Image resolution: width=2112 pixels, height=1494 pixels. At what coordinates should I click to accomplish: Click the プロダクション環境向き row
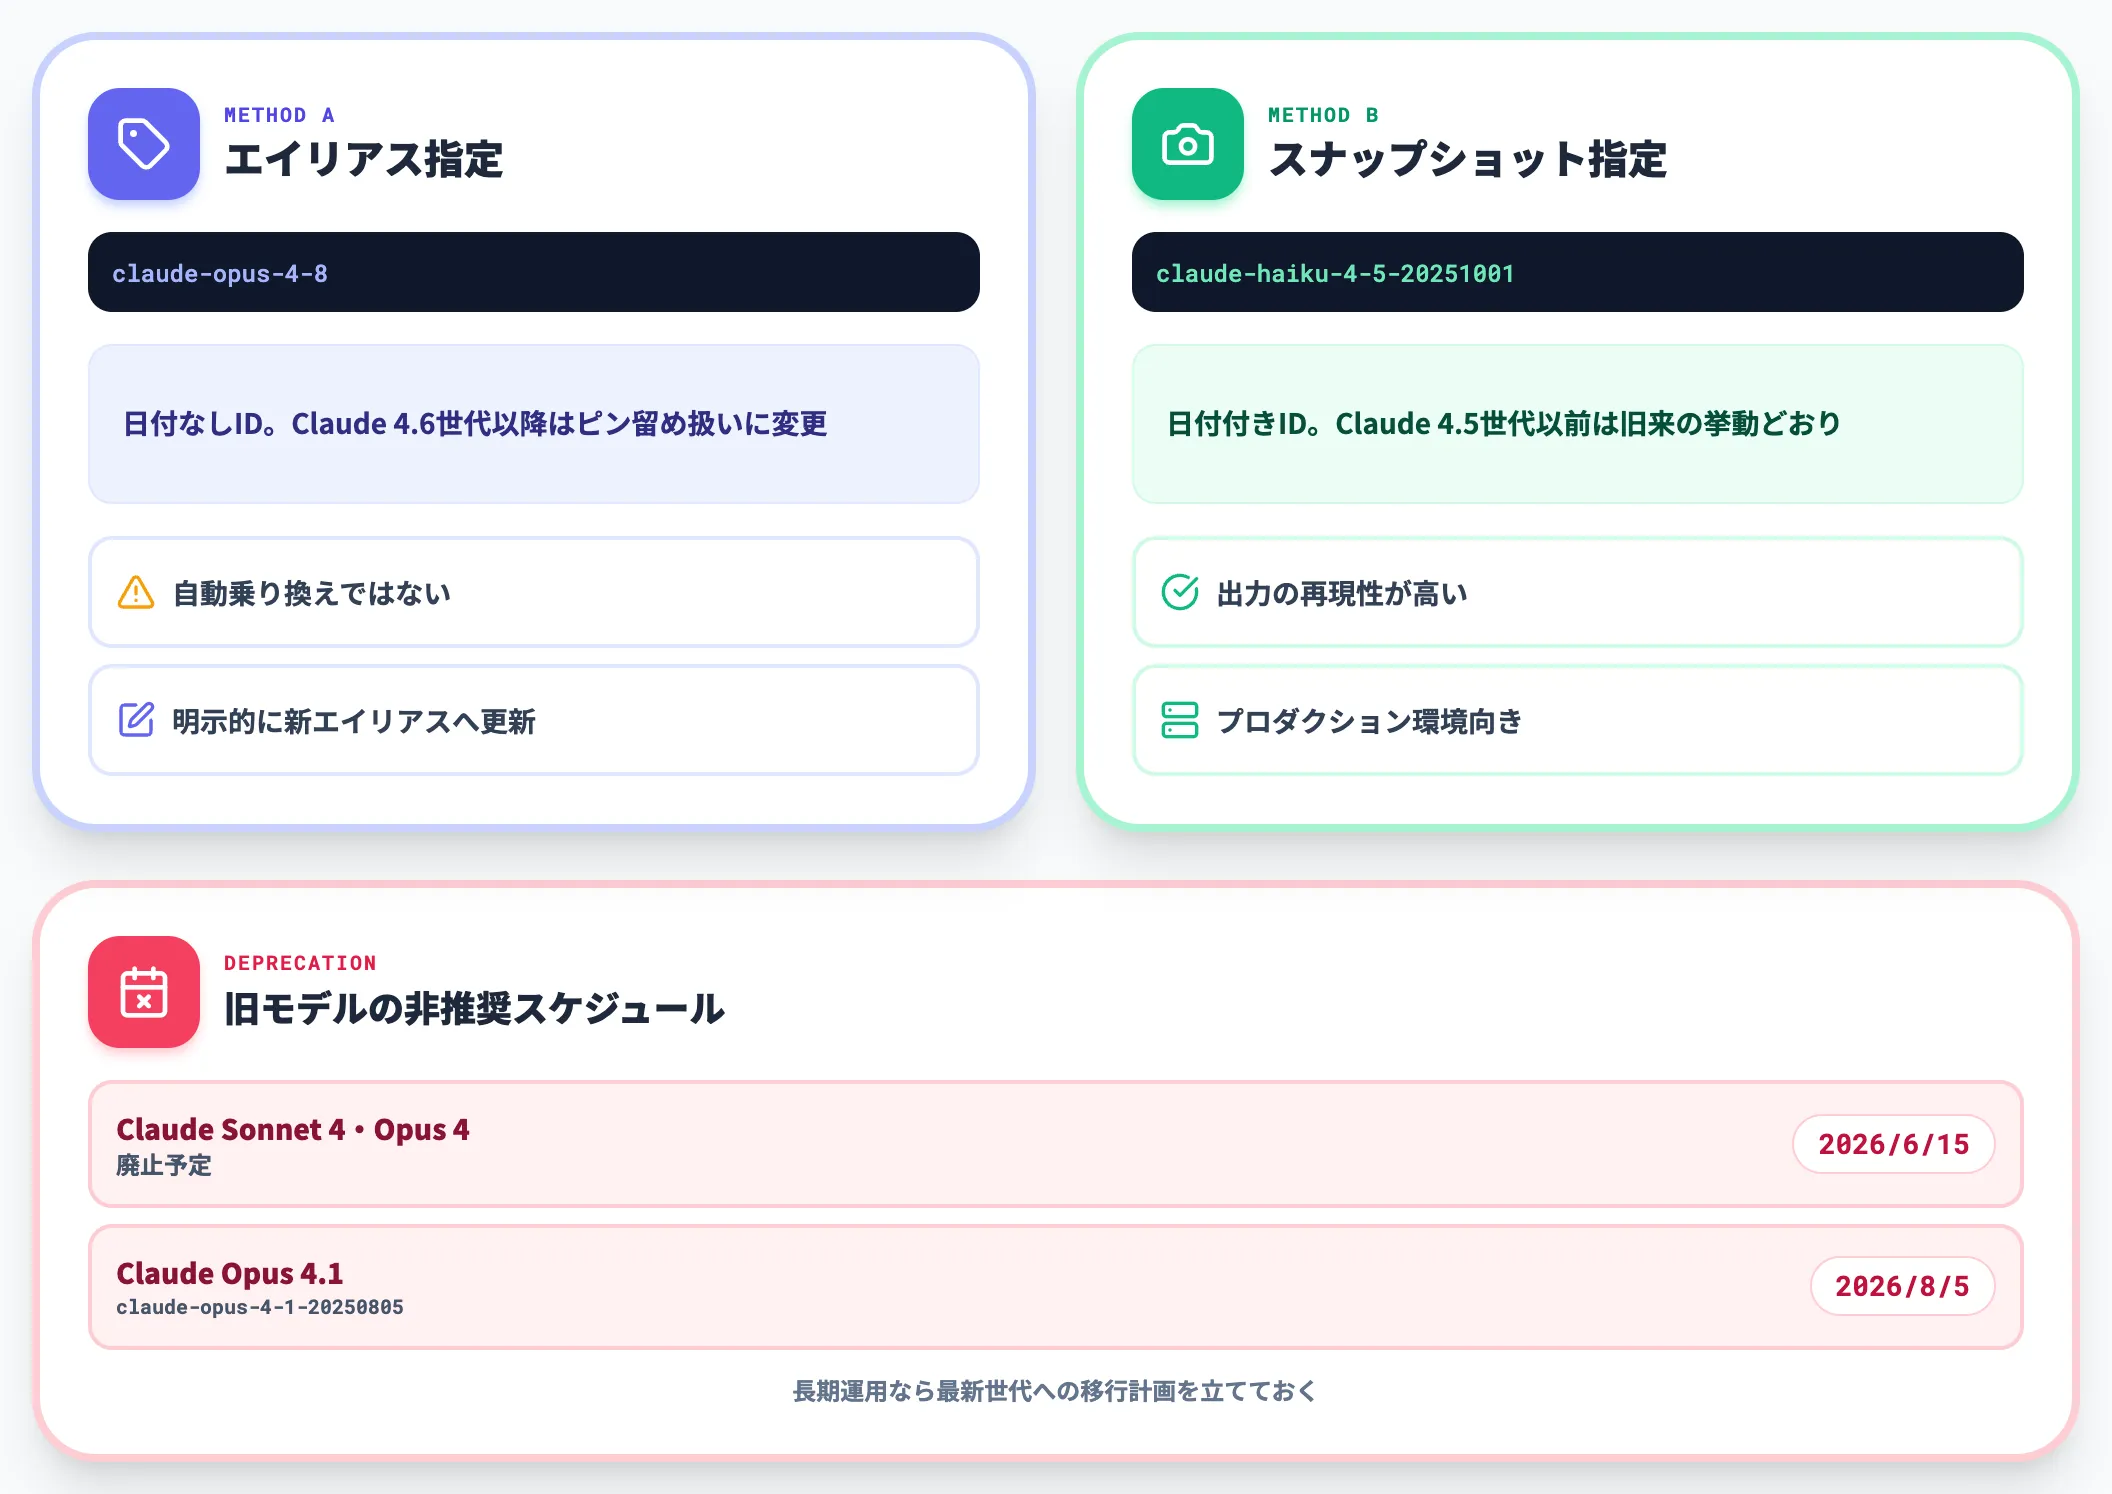(1578, 720)
